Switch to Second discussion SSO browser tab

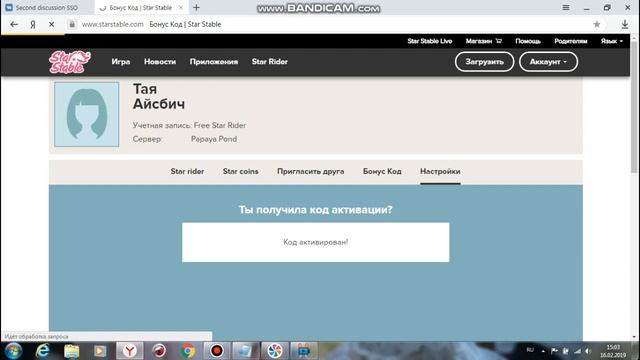[47, 7]
